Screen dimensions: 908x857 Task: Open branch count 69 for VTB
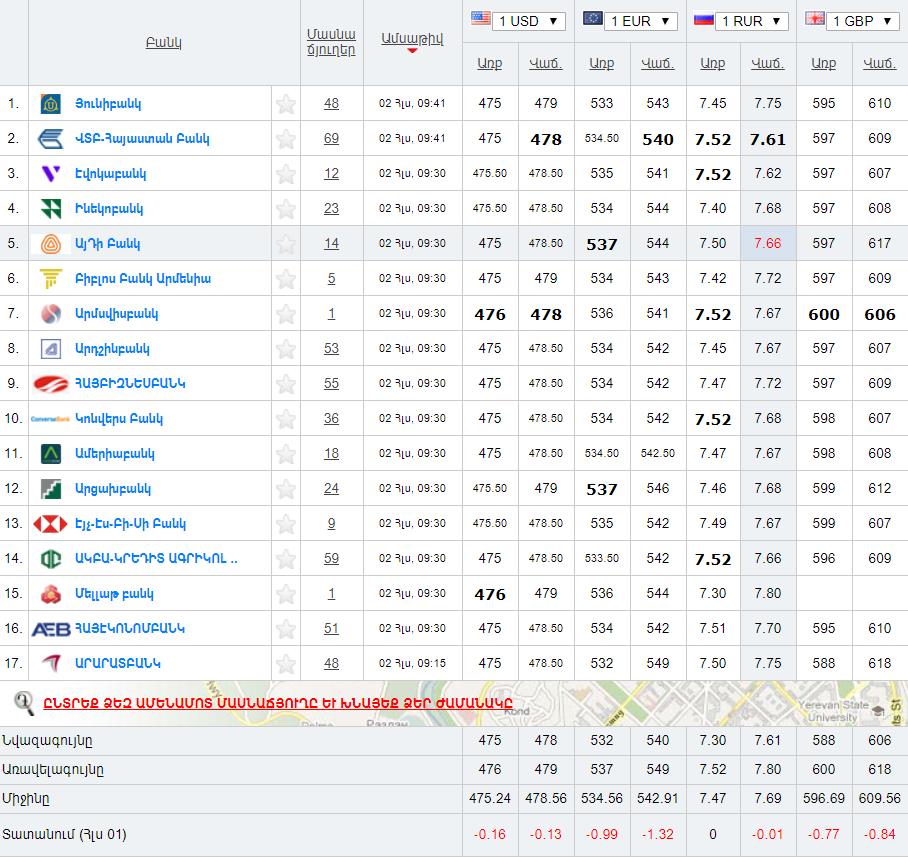click(331, 139)
